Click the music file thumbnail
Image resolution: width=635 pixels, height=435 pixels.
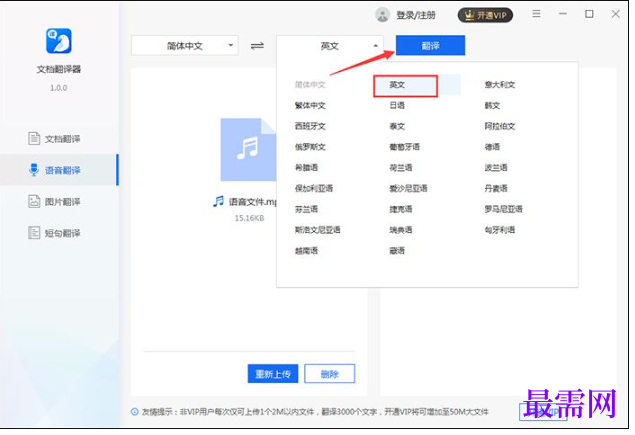(x=248, y=149)
